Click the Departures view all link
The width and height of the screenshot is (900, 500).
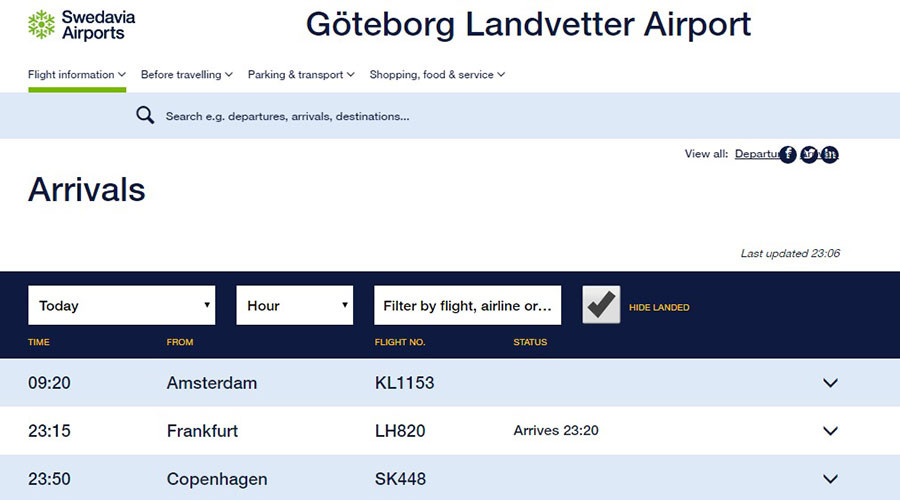pyautogui.click(x=757, y=154)
